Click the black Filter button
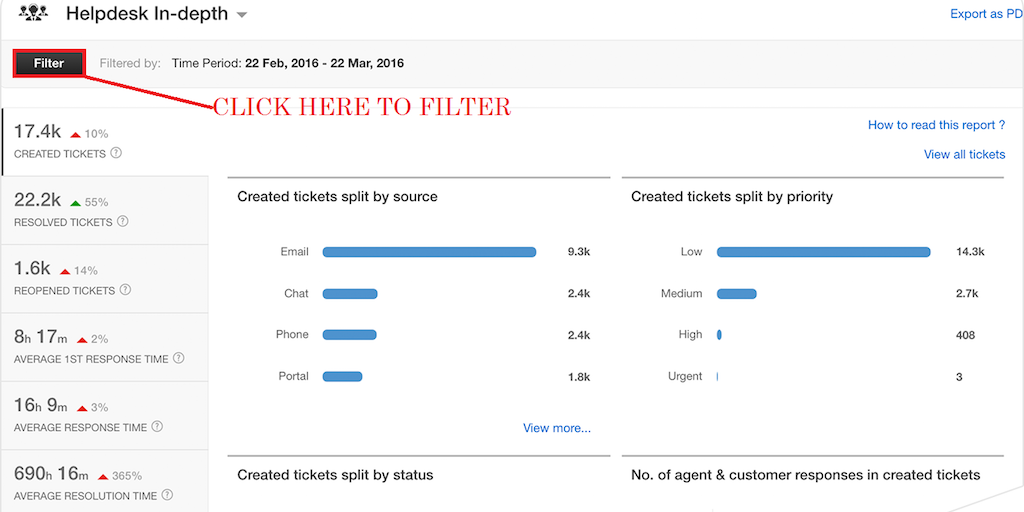 click(x=49, y=63)
